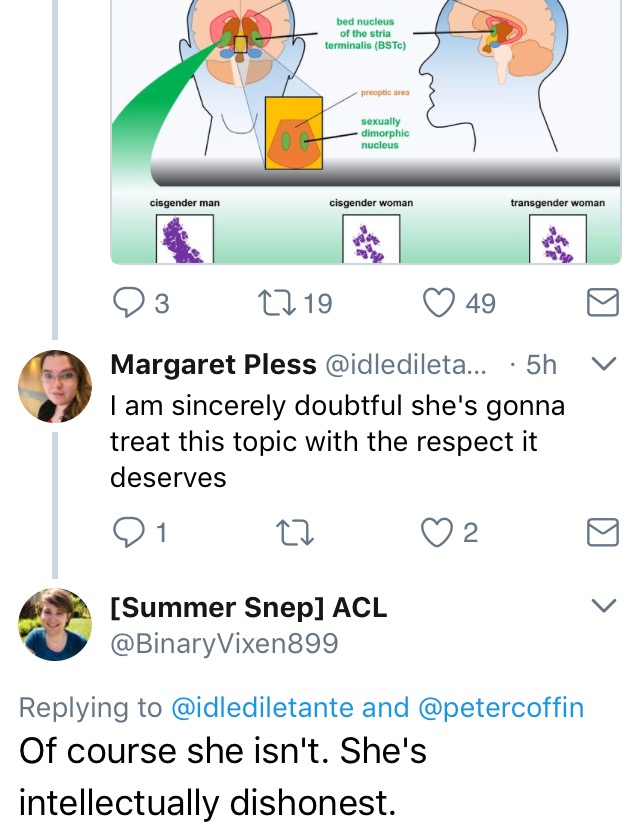Image resolution: width=640 pixels, height=827 pixels.
Task: Open the @idlediletante mention link
Action: click(262, 707)
